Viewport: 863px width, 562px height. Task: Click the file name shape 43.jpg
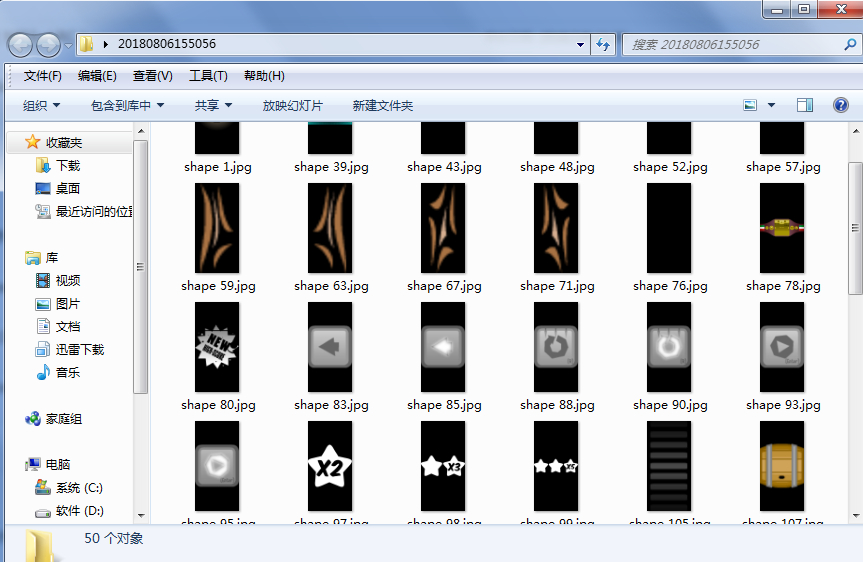tap(444, 167)
